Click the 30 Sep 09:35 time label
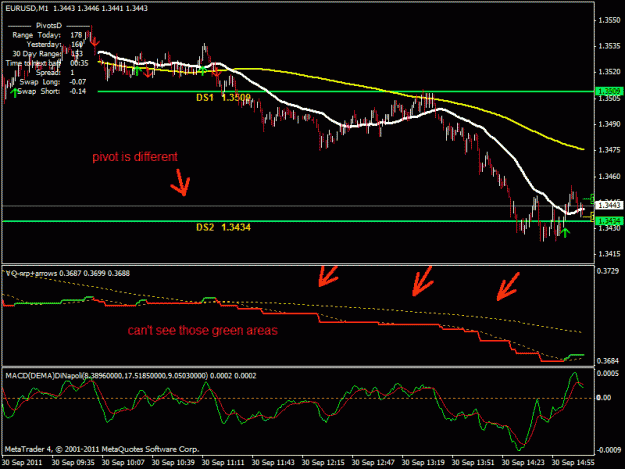Image resolution: width=625 pixels, height=469 pixels. pos(73,463)
